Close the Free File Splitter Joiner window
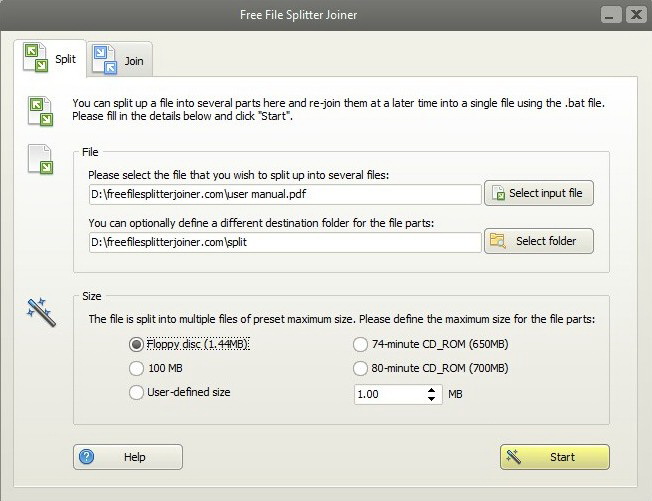652x501 pixels. [636, 15]
